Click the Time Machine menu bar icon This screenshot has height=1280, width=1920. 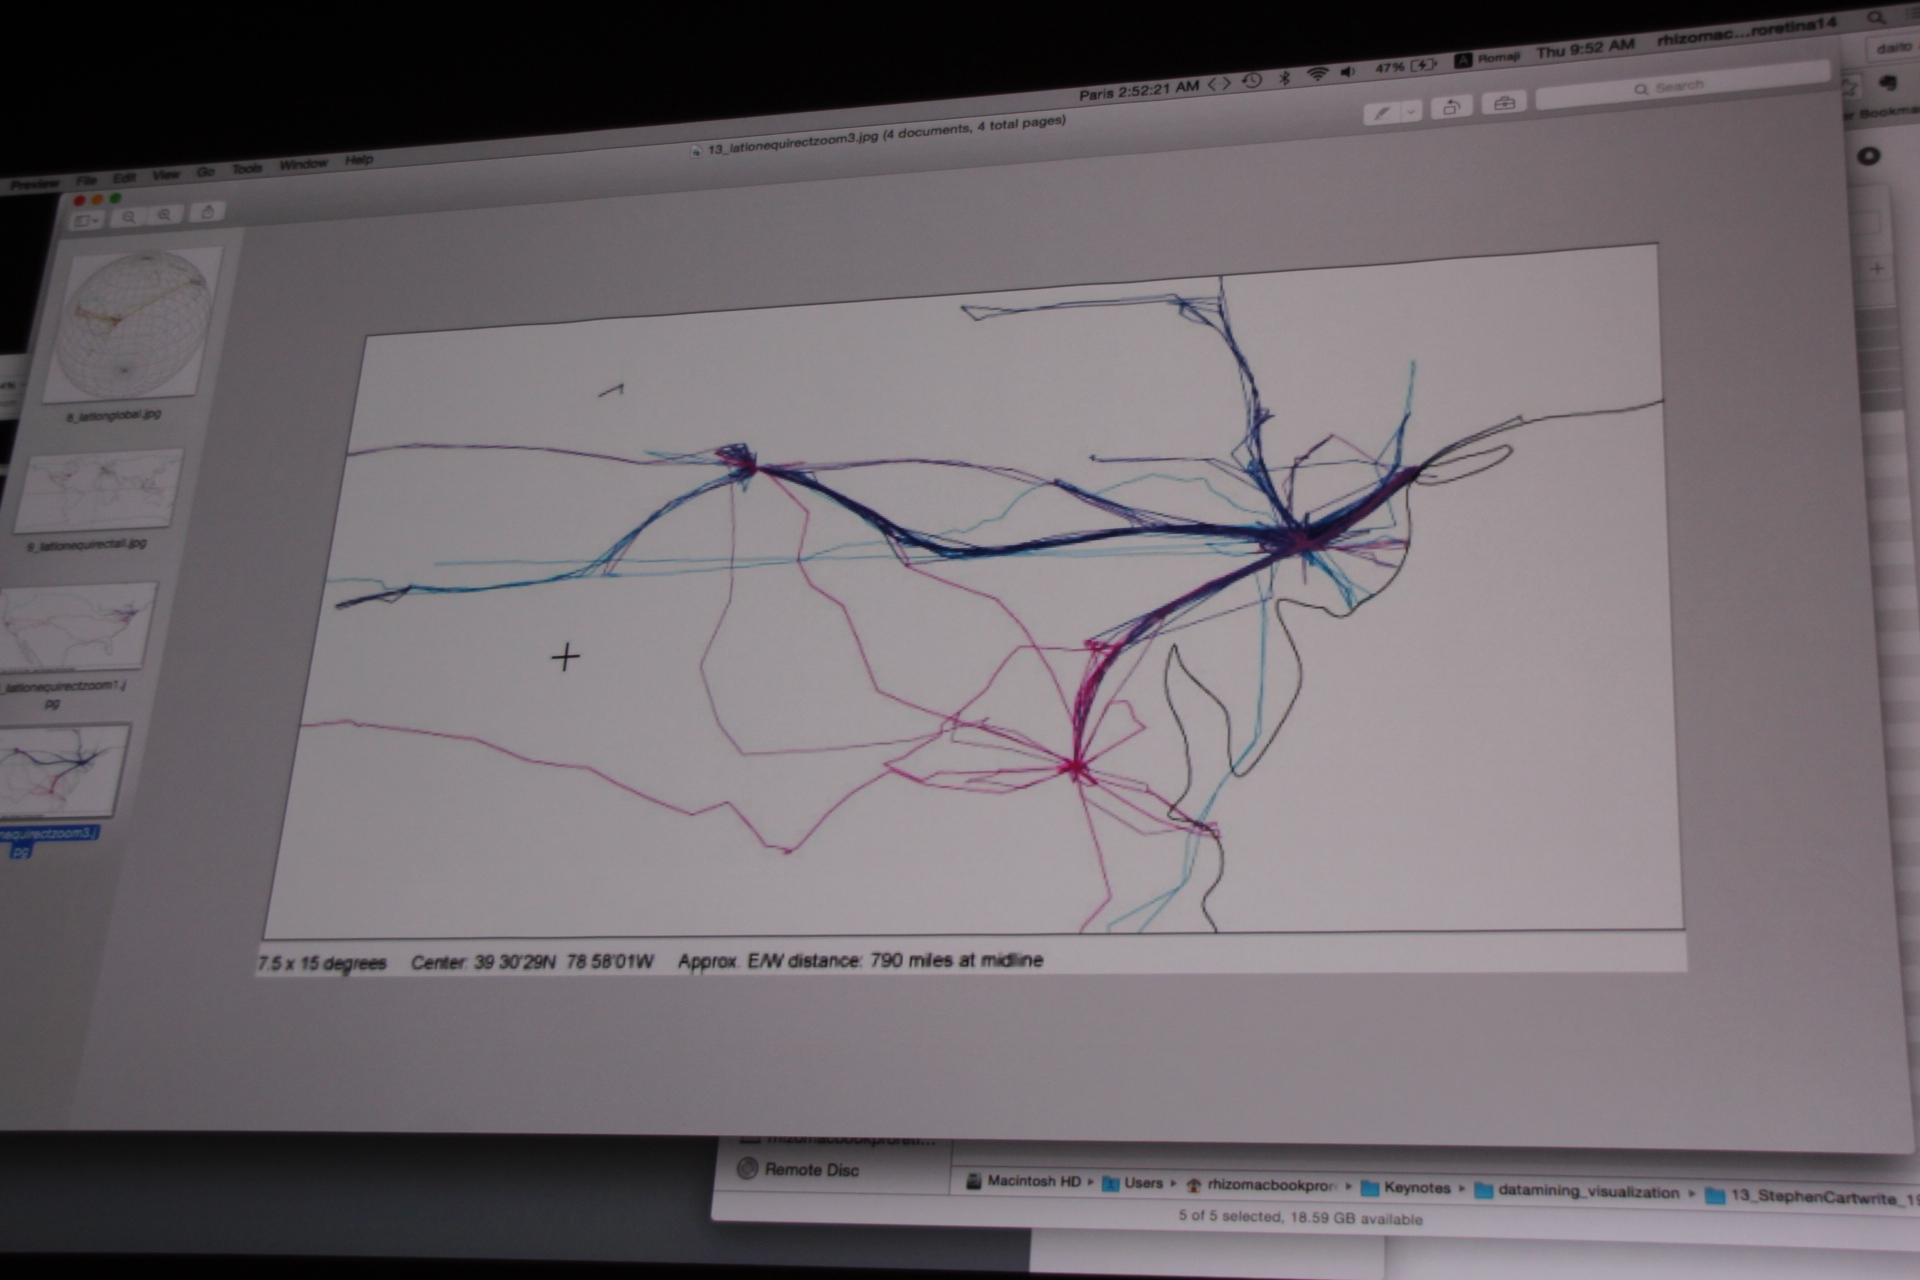[x=1252, y=80]
